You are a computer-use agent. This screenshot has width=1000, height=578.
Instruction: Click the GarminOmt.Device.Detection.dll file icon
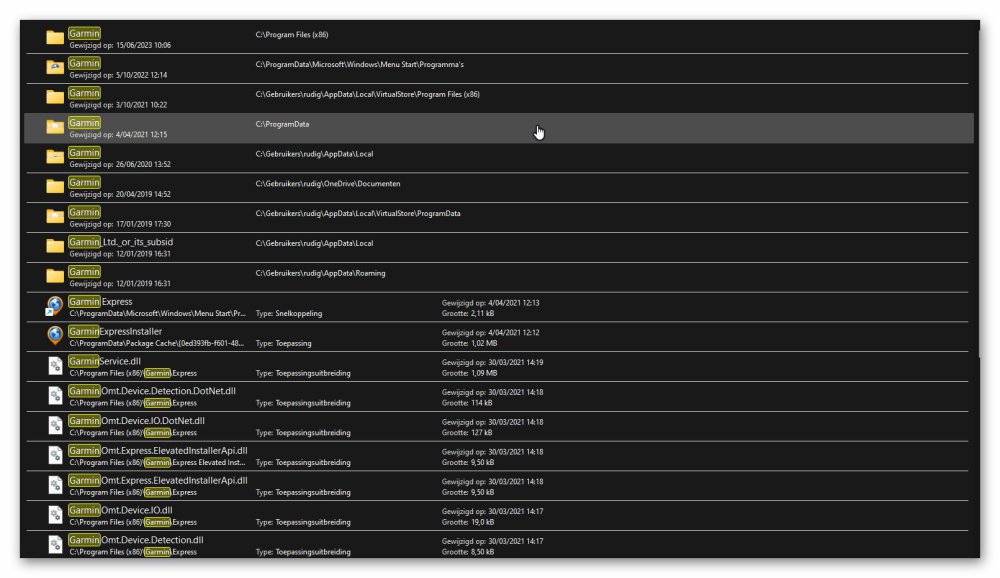coord(55,545)
